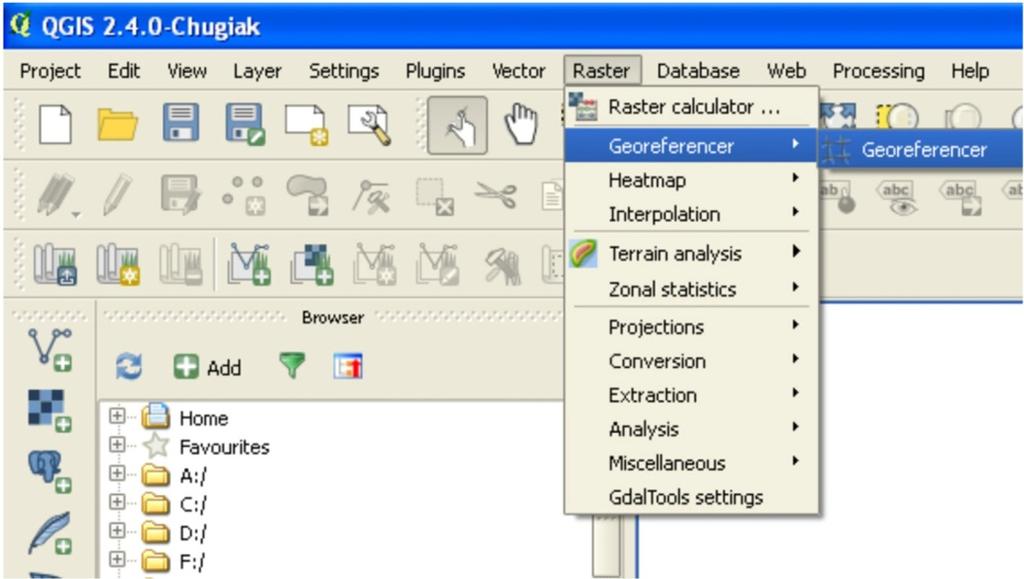
Task: Toggle editing with the pencil icon
Action: 117,195
